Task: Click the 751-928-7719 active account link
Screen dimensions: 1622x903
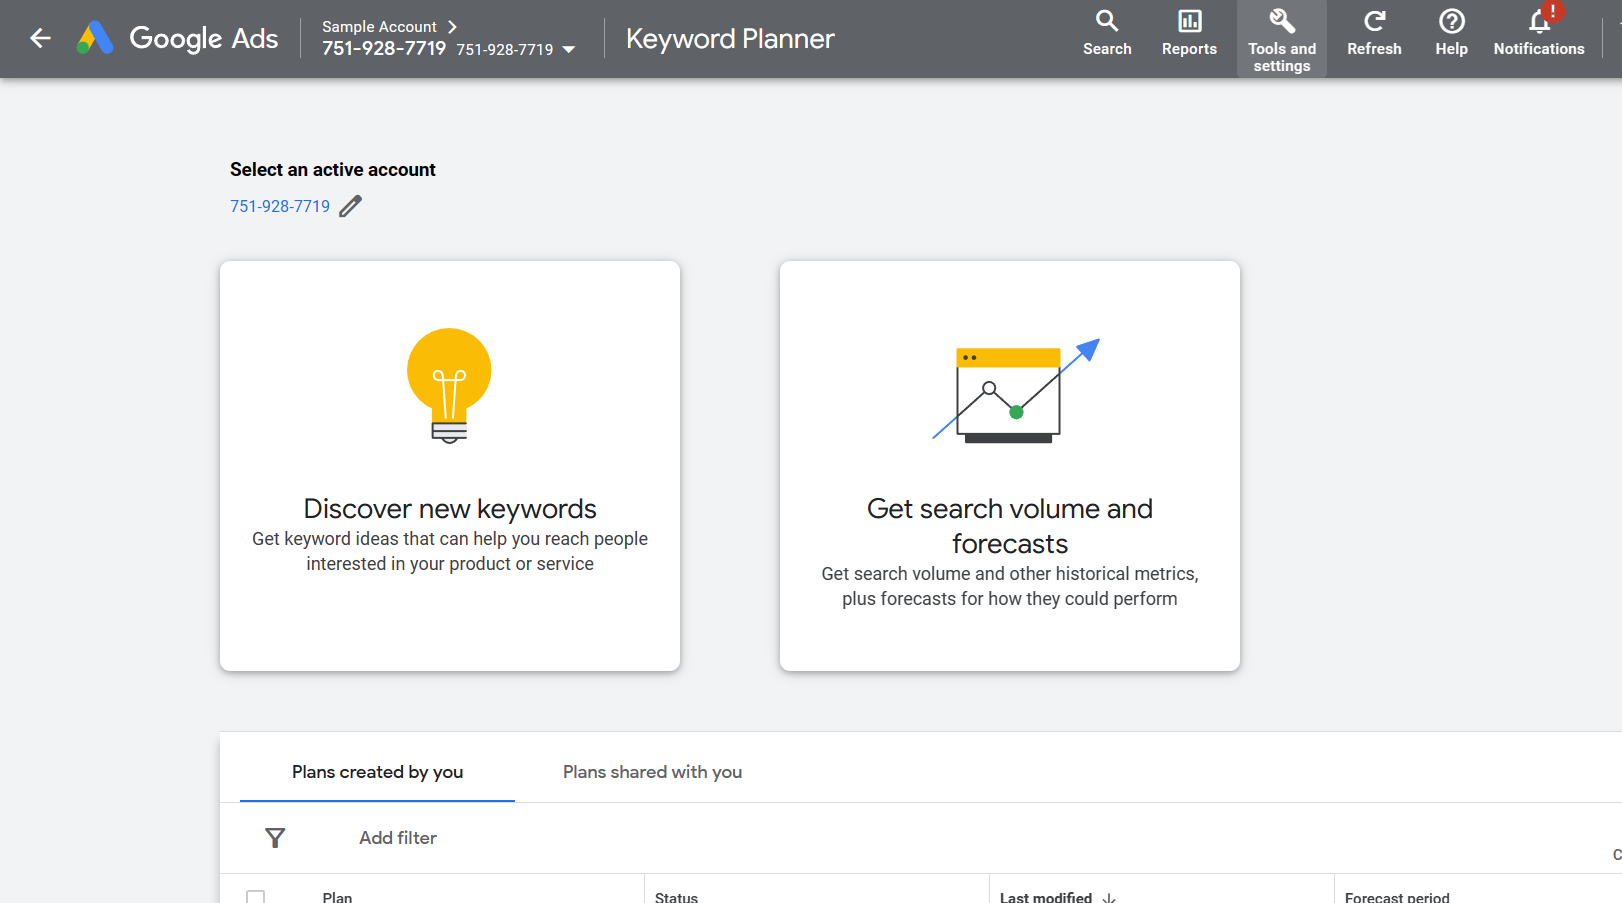Action: 280,206
